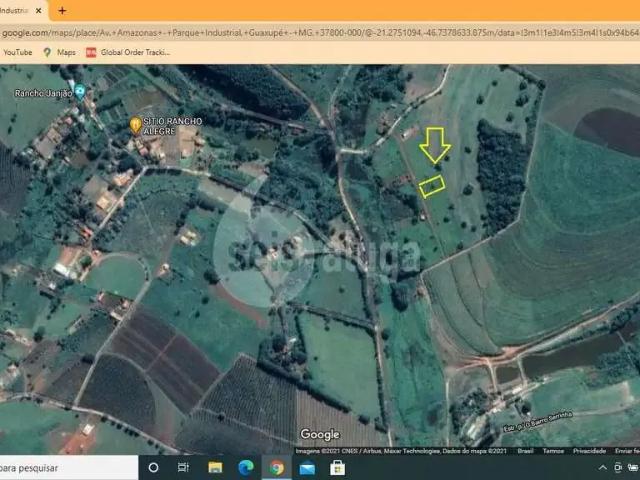The height and width of the screenshot is (480, 640).
Task: Select the Sítio Rancho Alegre marker
Action: click(136, 124)
